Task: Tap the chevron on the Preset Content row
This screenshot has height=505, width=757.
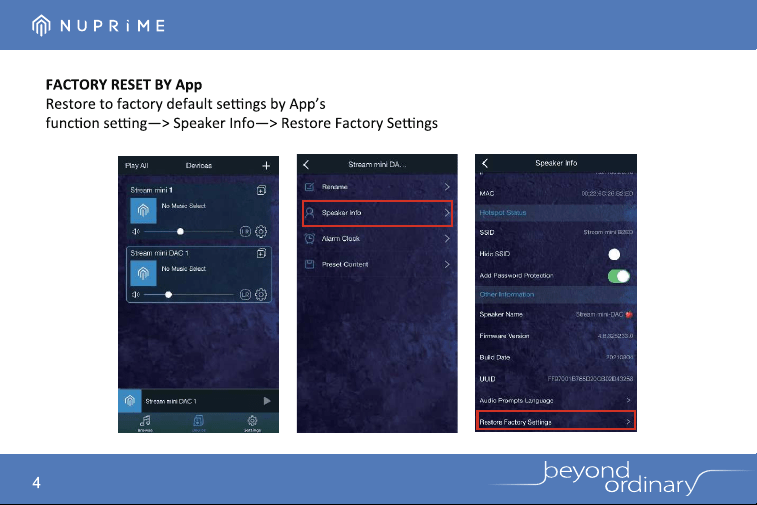Action: pos(447,265)
